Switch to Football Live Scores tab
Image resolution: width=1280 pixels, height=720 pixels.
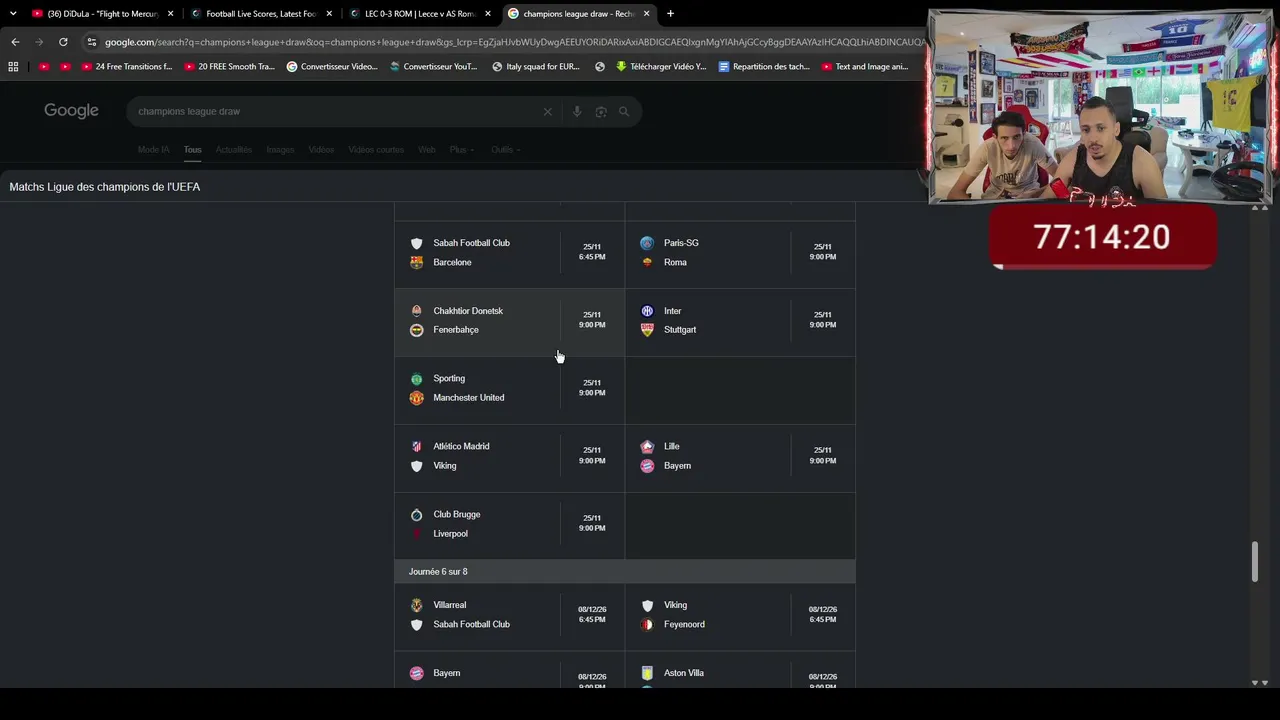click(x=261, y=14)
